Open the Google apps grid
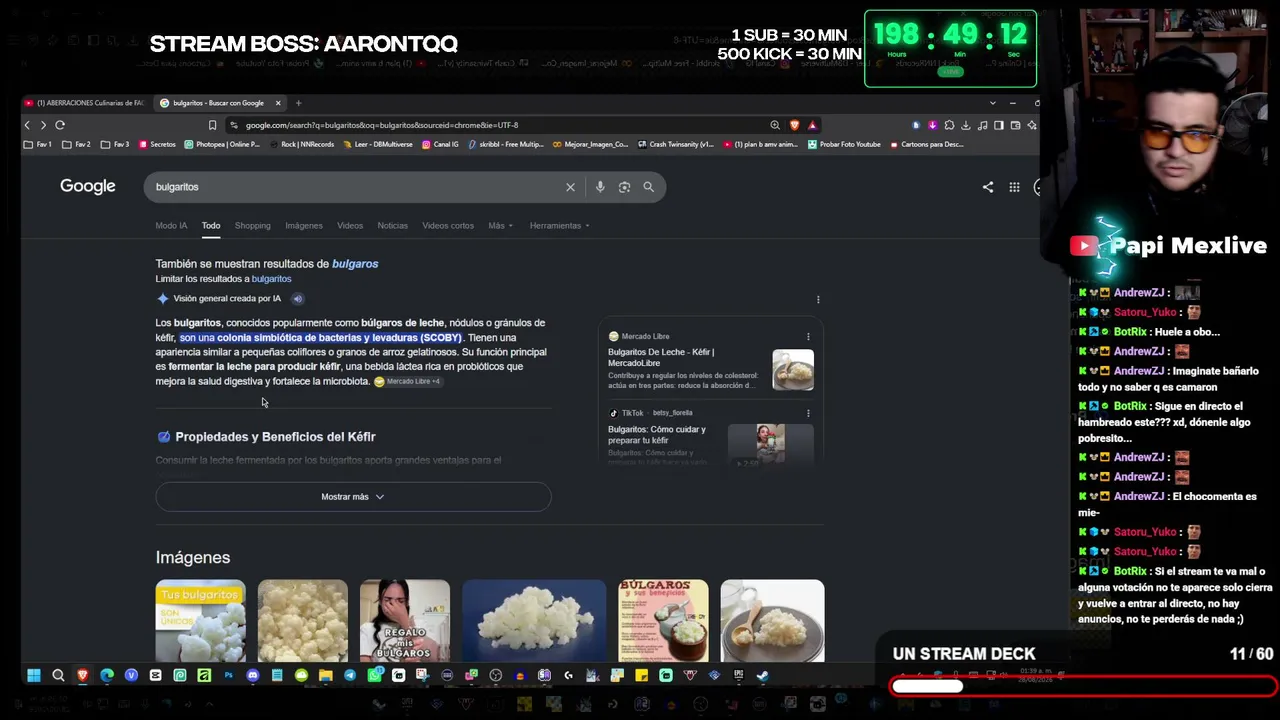 point(1014,187)
